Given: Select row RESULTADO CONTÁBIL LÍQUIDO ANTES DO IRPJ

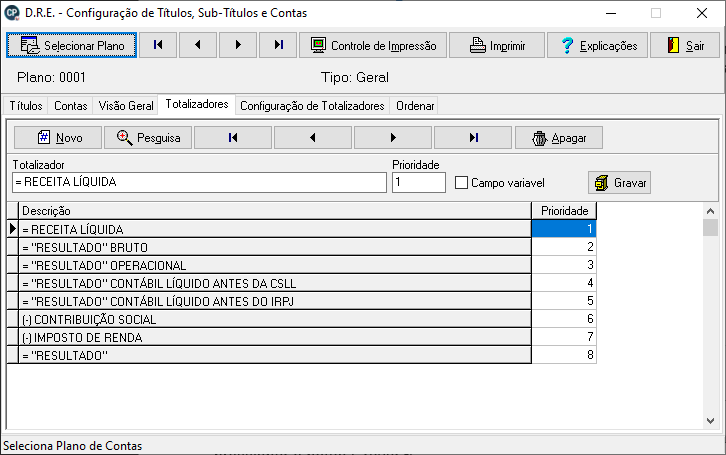Looking at the screenshot, I should [x=275, y=301].
